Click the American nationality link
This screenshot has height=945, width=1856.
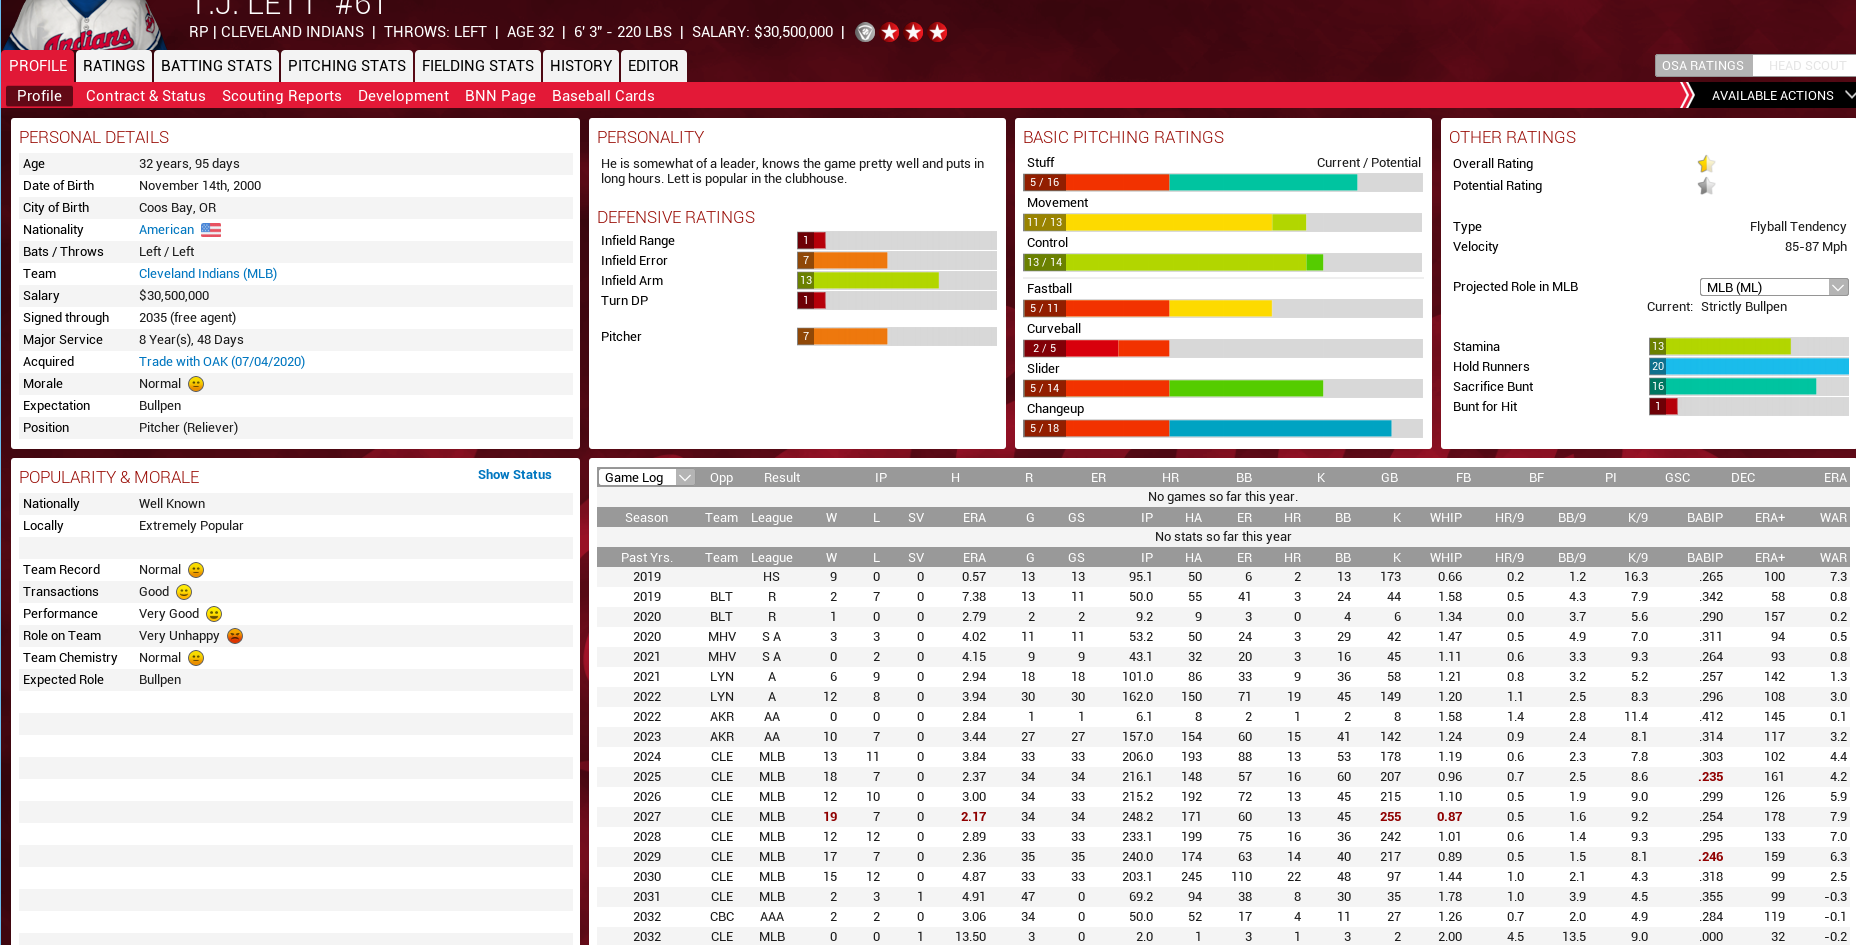(166, 230)
